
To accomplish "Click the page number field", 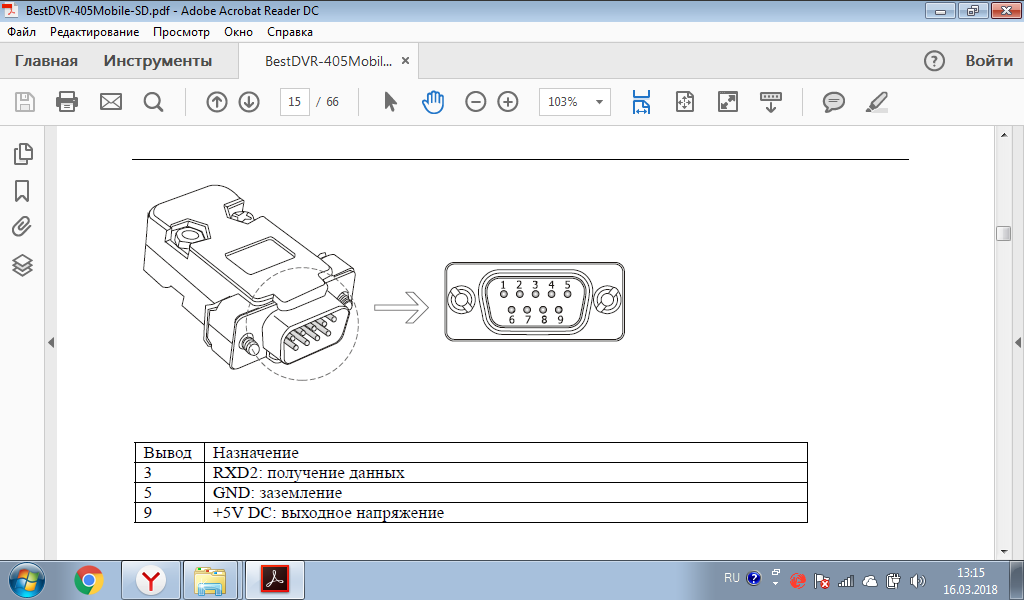I will (x=294, y=102).
